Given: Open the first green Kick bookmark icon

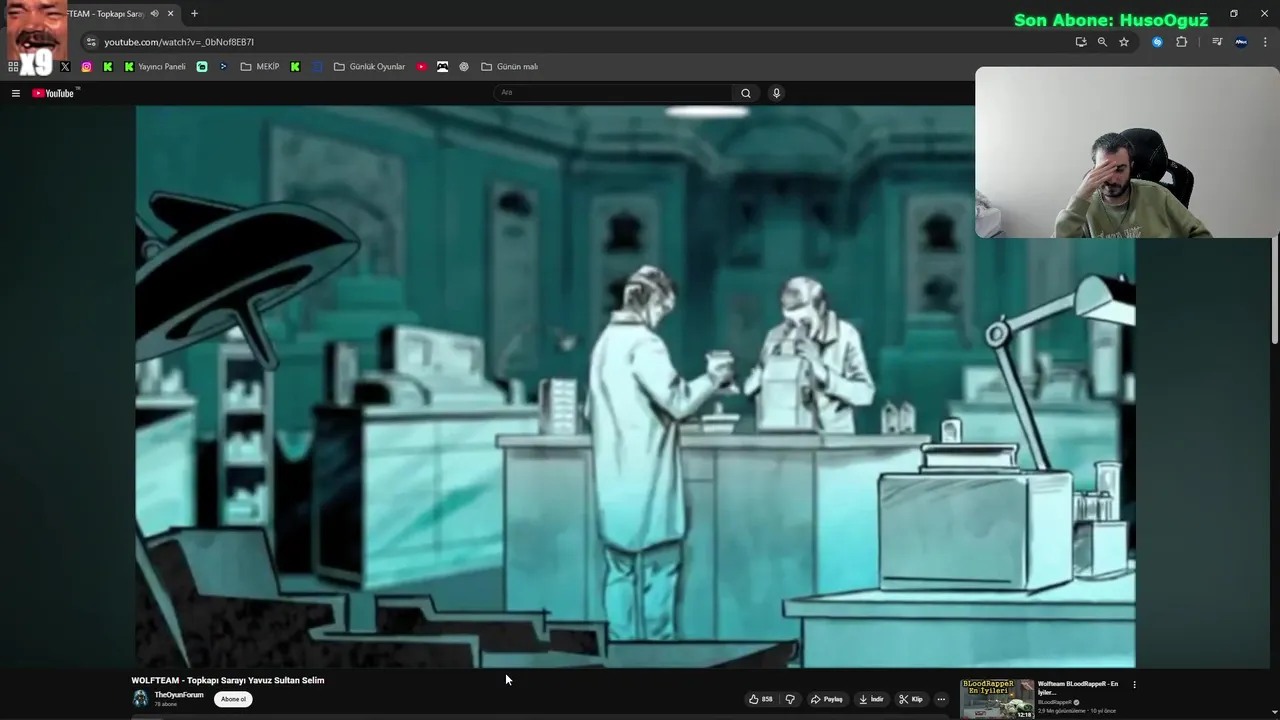Looking at the screenshot, I should pyautogui.click(x=108, y=67).
